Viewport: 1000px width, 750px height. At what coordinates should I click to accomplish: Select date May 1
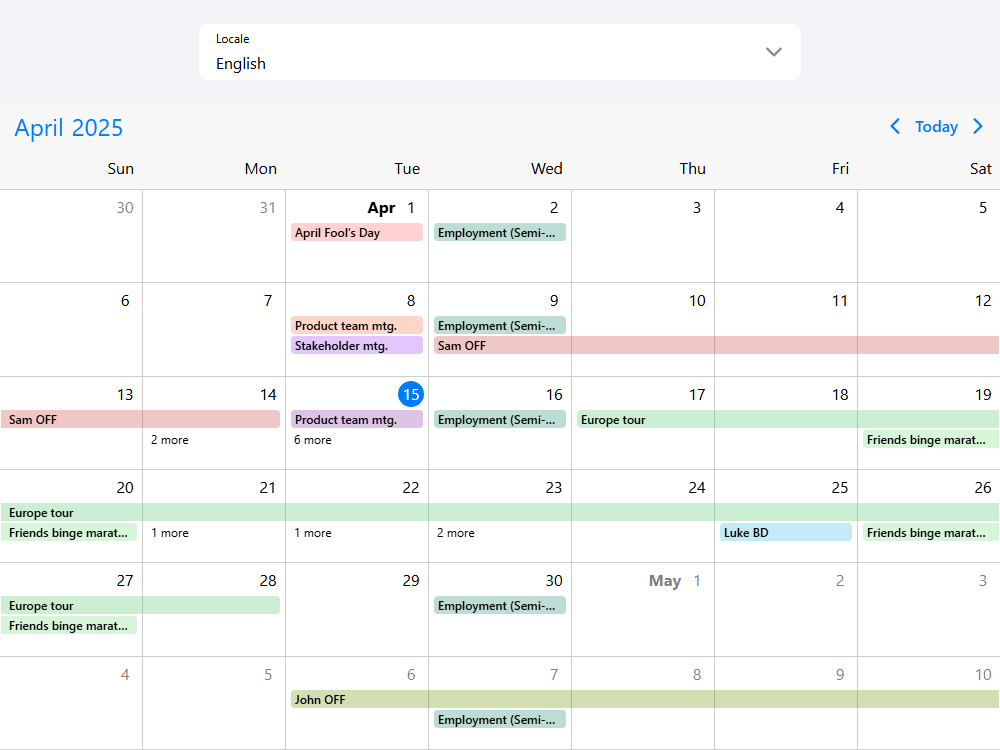click(696, 582)
